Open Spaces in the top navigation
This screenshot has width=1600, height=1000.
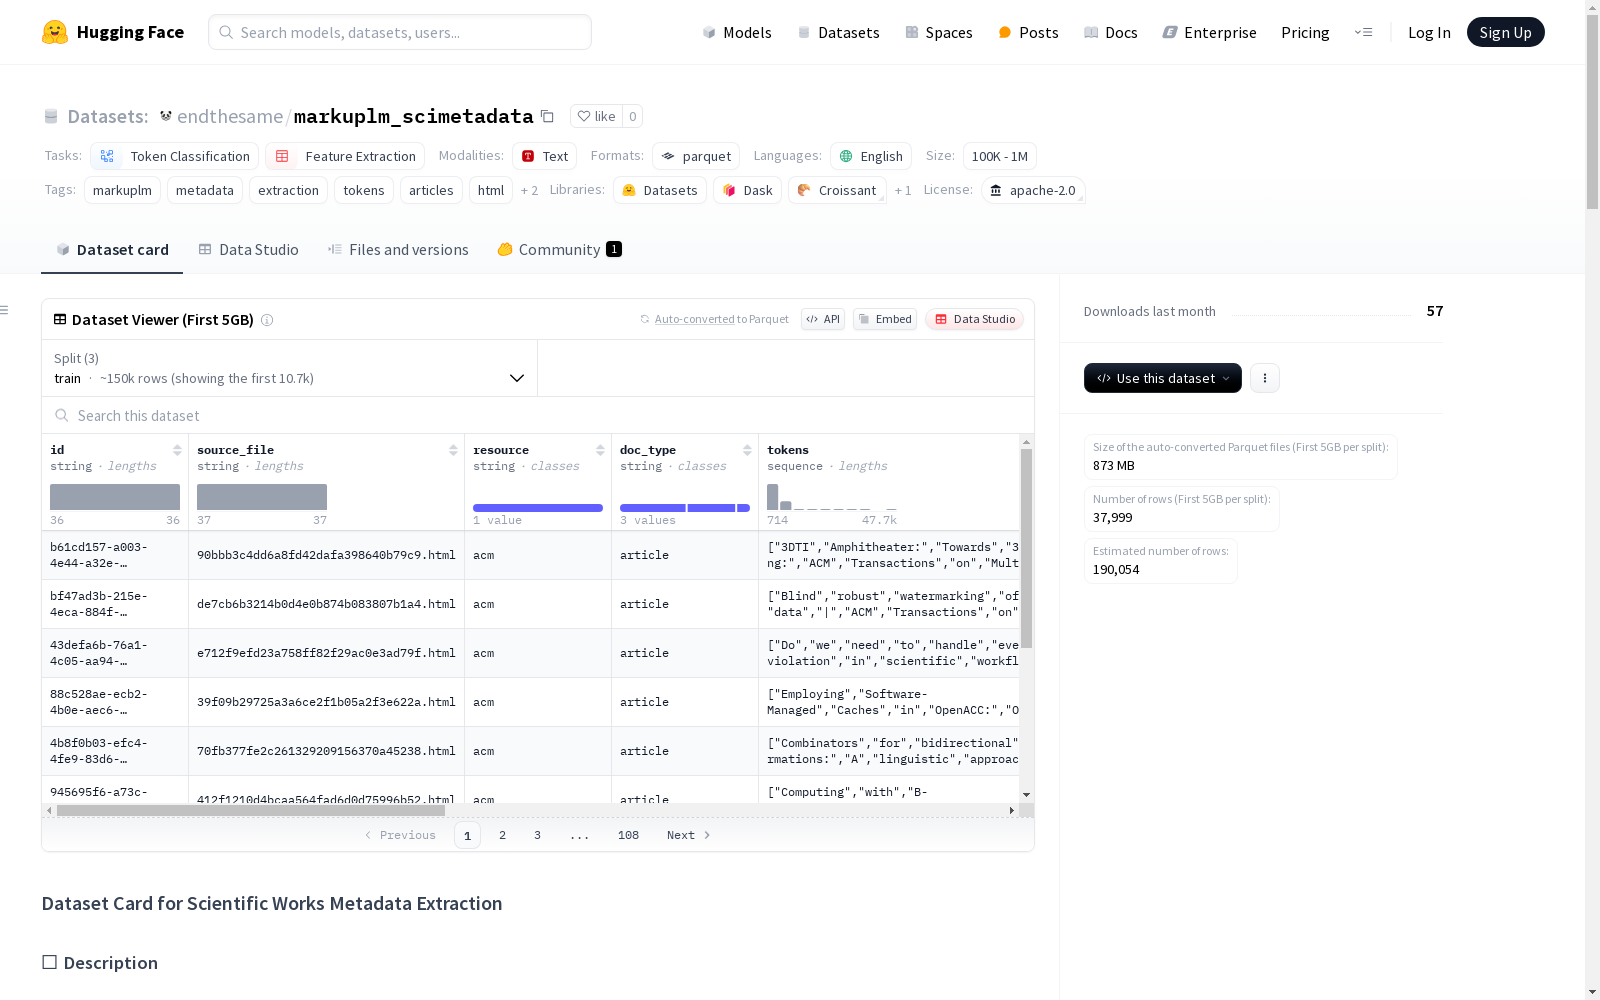pyautogui.click(x=939, y=32)
